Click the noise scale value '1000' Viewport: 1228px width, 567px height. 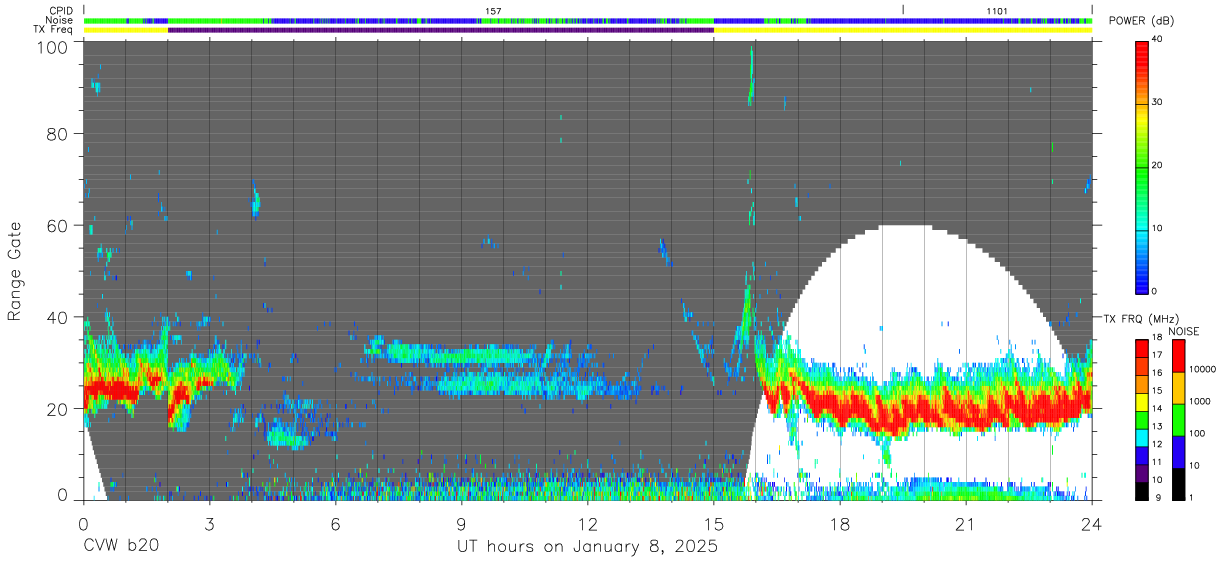click(x=1200, y=401)
